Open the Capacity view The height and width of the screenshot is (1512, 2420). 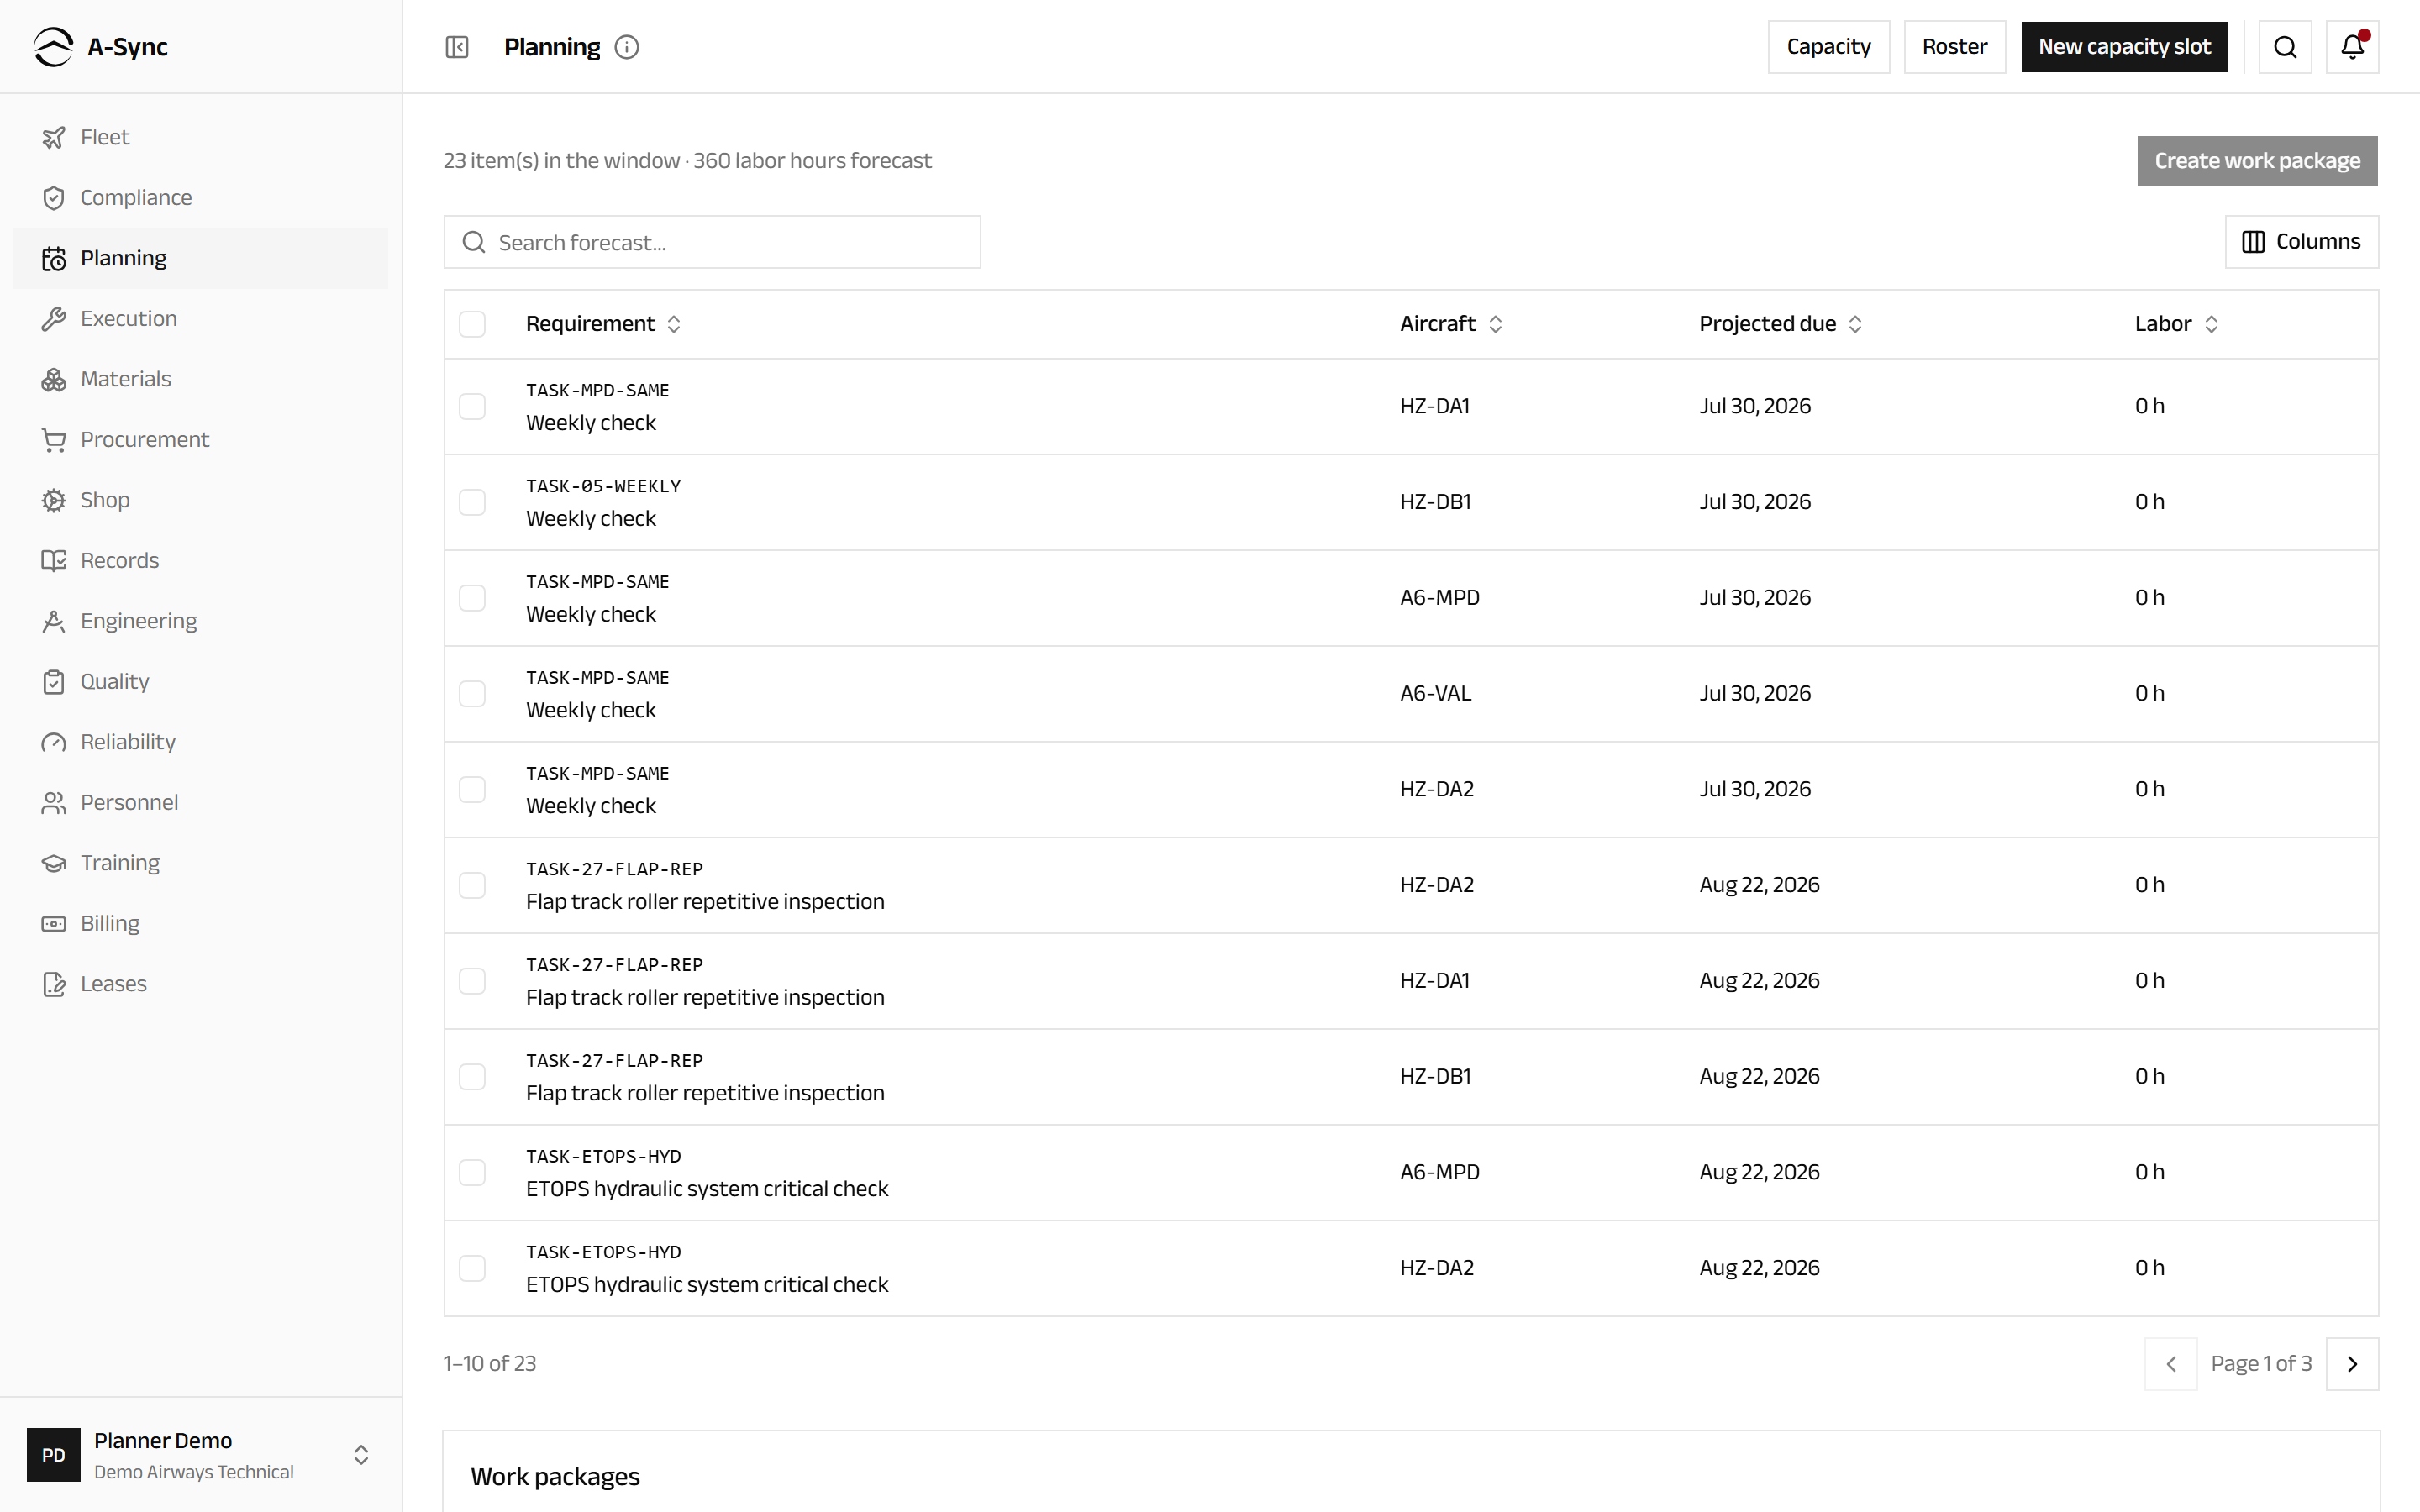click(1828, 47)
